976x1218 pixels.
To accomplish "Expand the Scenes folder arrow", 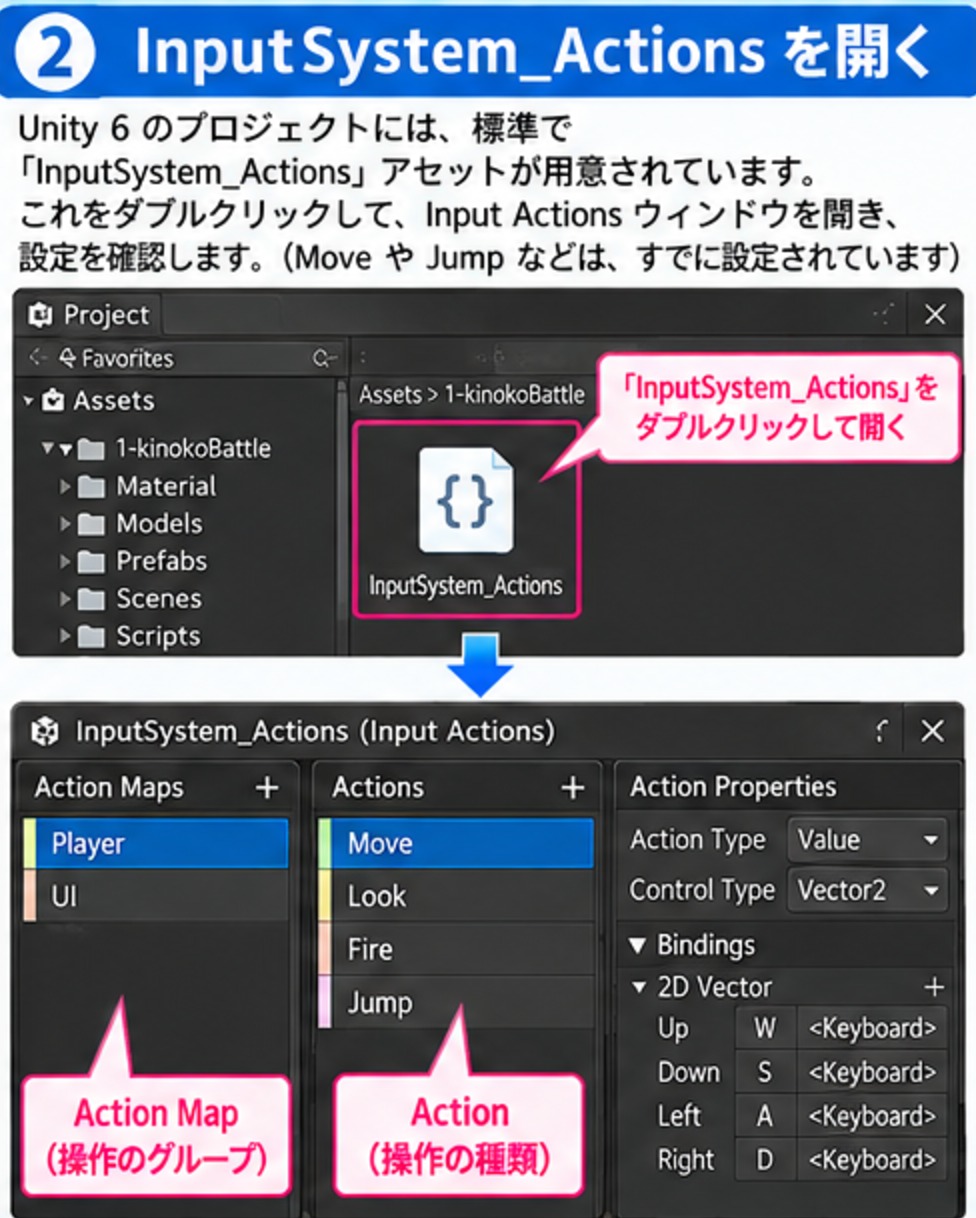I will tap(65, 599).
